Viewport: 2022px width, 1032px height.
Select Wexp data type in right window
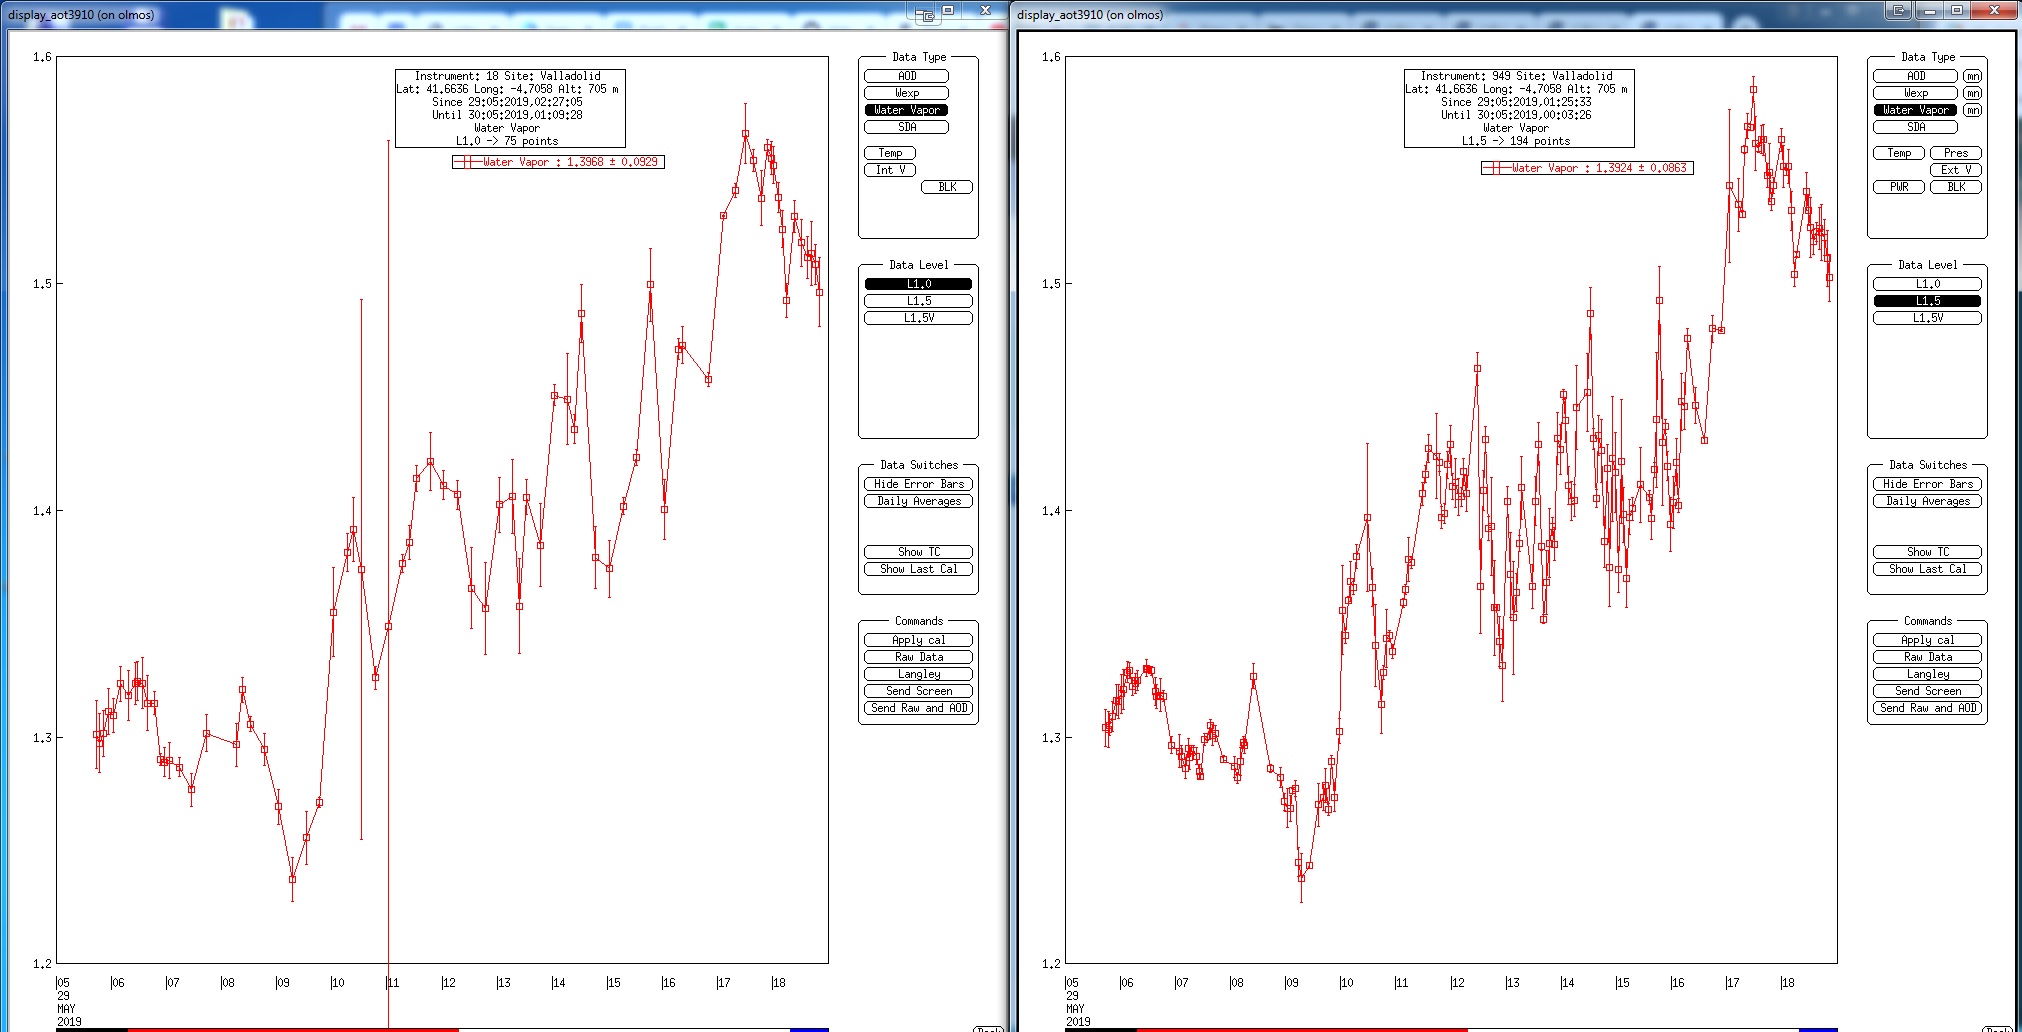click(x=1915, y=93)
